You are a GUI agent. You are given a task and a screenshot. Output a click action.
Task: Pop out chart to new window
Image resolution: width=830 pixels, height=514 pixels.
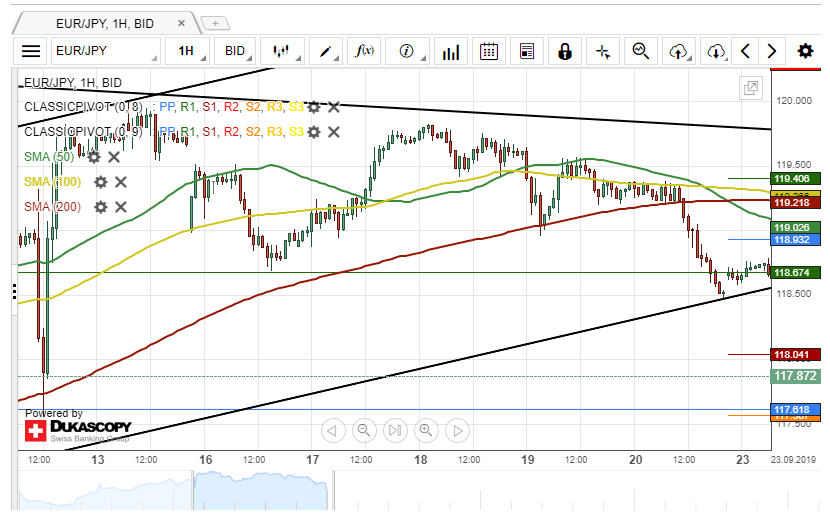[750, 88]
